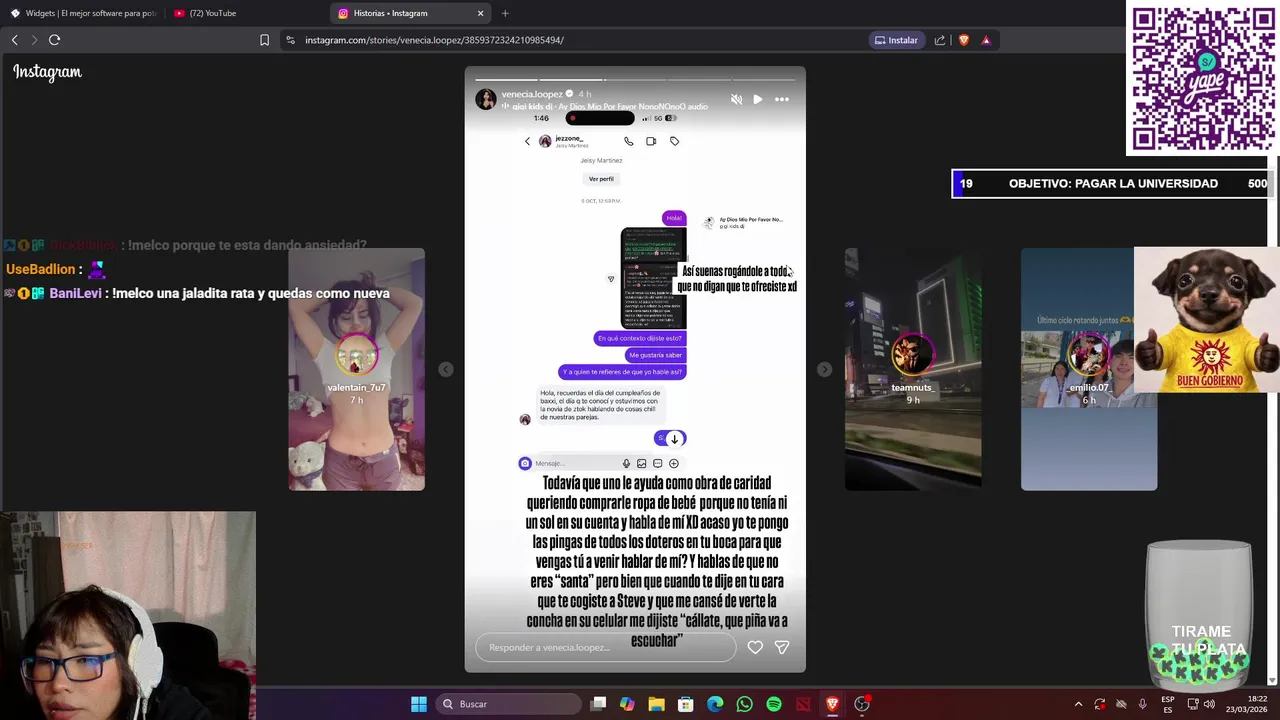Switch the ESP ES input language
The image size is (1280, 720).
(x=1168, y=704)
